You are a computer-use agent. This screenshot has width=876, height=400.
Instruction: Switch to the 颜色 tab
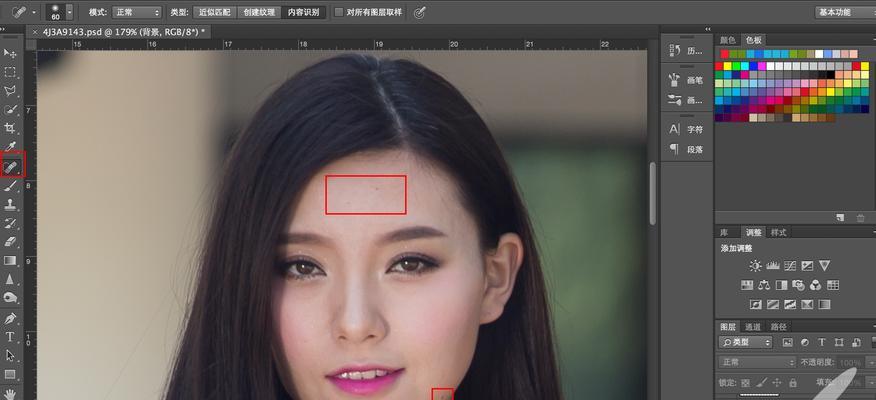pos(727,40)
